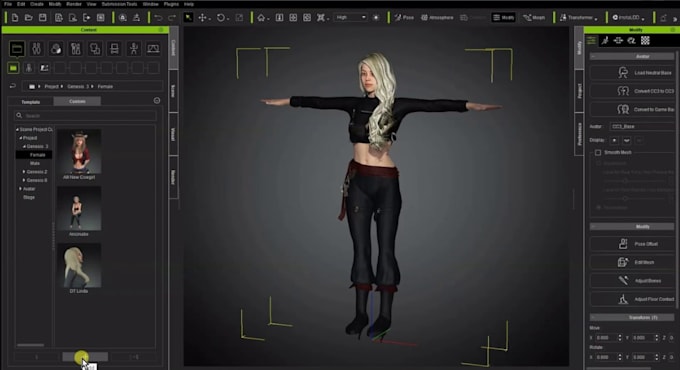Switch to the Template tab
The height and width of the screenshot is (370, 680).
pos(31,102)
